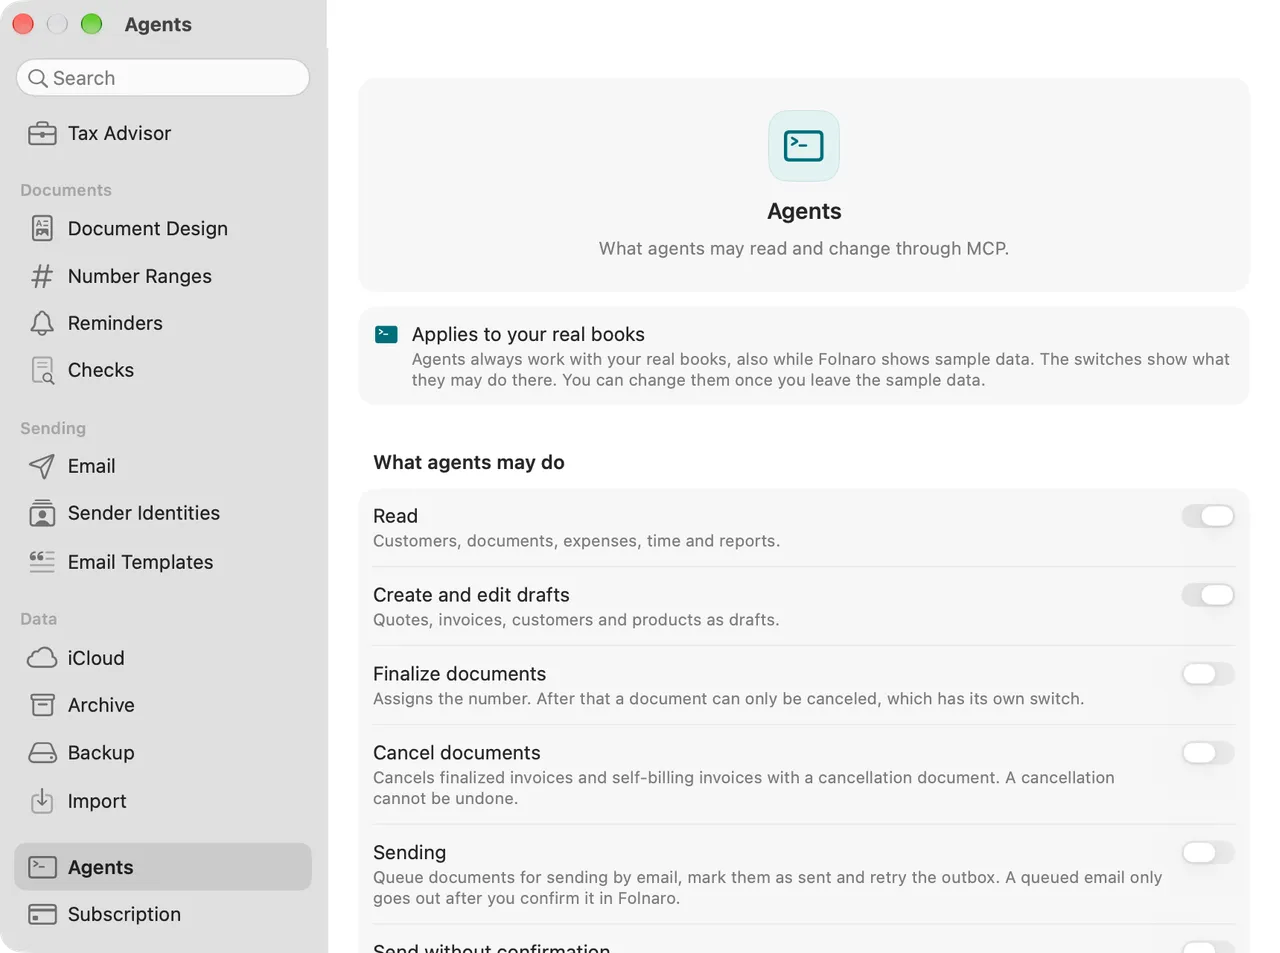
Task: Select Agents in the sidebar list
Action: point(163,867)
